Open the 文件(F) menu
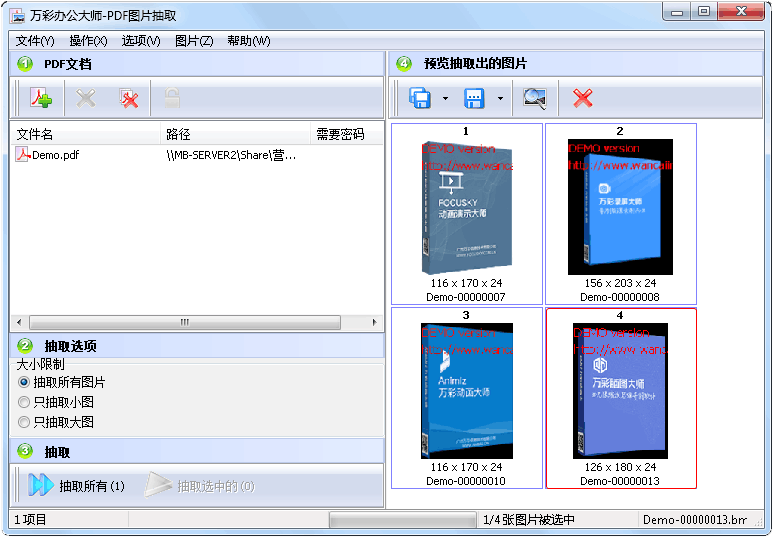 coord(35,41)
